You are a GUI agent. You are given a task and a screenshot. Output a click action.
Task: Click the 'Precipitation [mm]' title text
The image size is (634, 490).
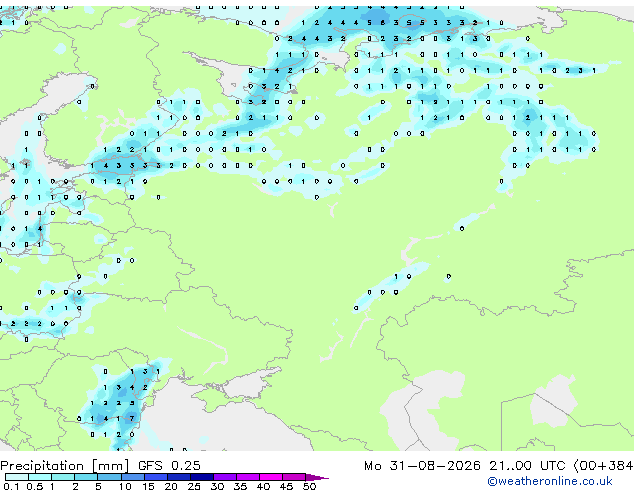point(65,466)
